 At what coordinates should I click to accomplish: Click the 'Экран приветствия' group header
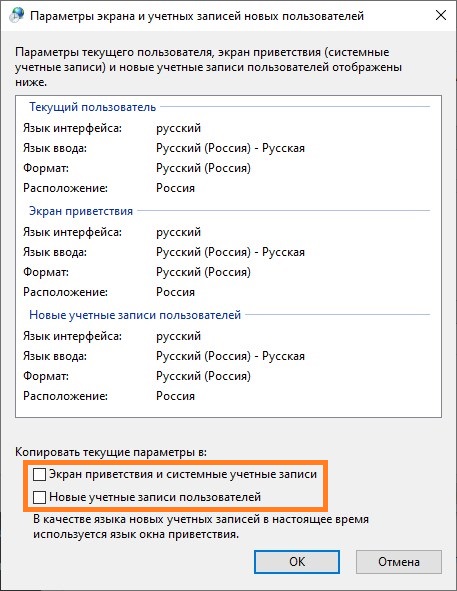[x=81, y=211]
